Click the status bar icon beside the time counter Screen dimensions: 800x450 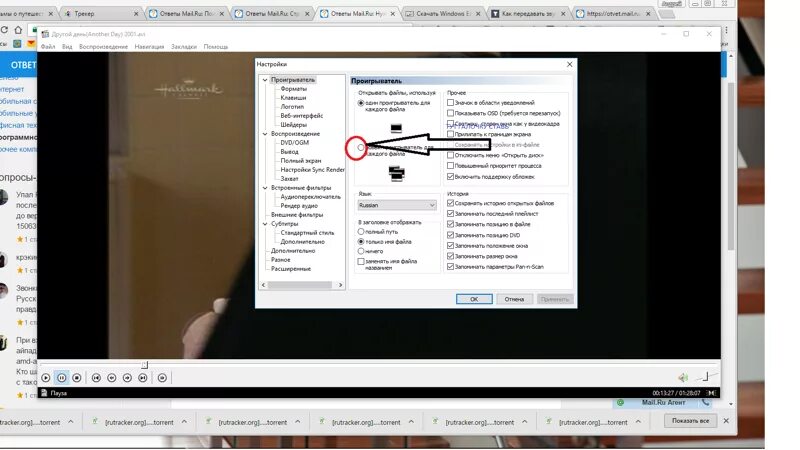[712, 393]
